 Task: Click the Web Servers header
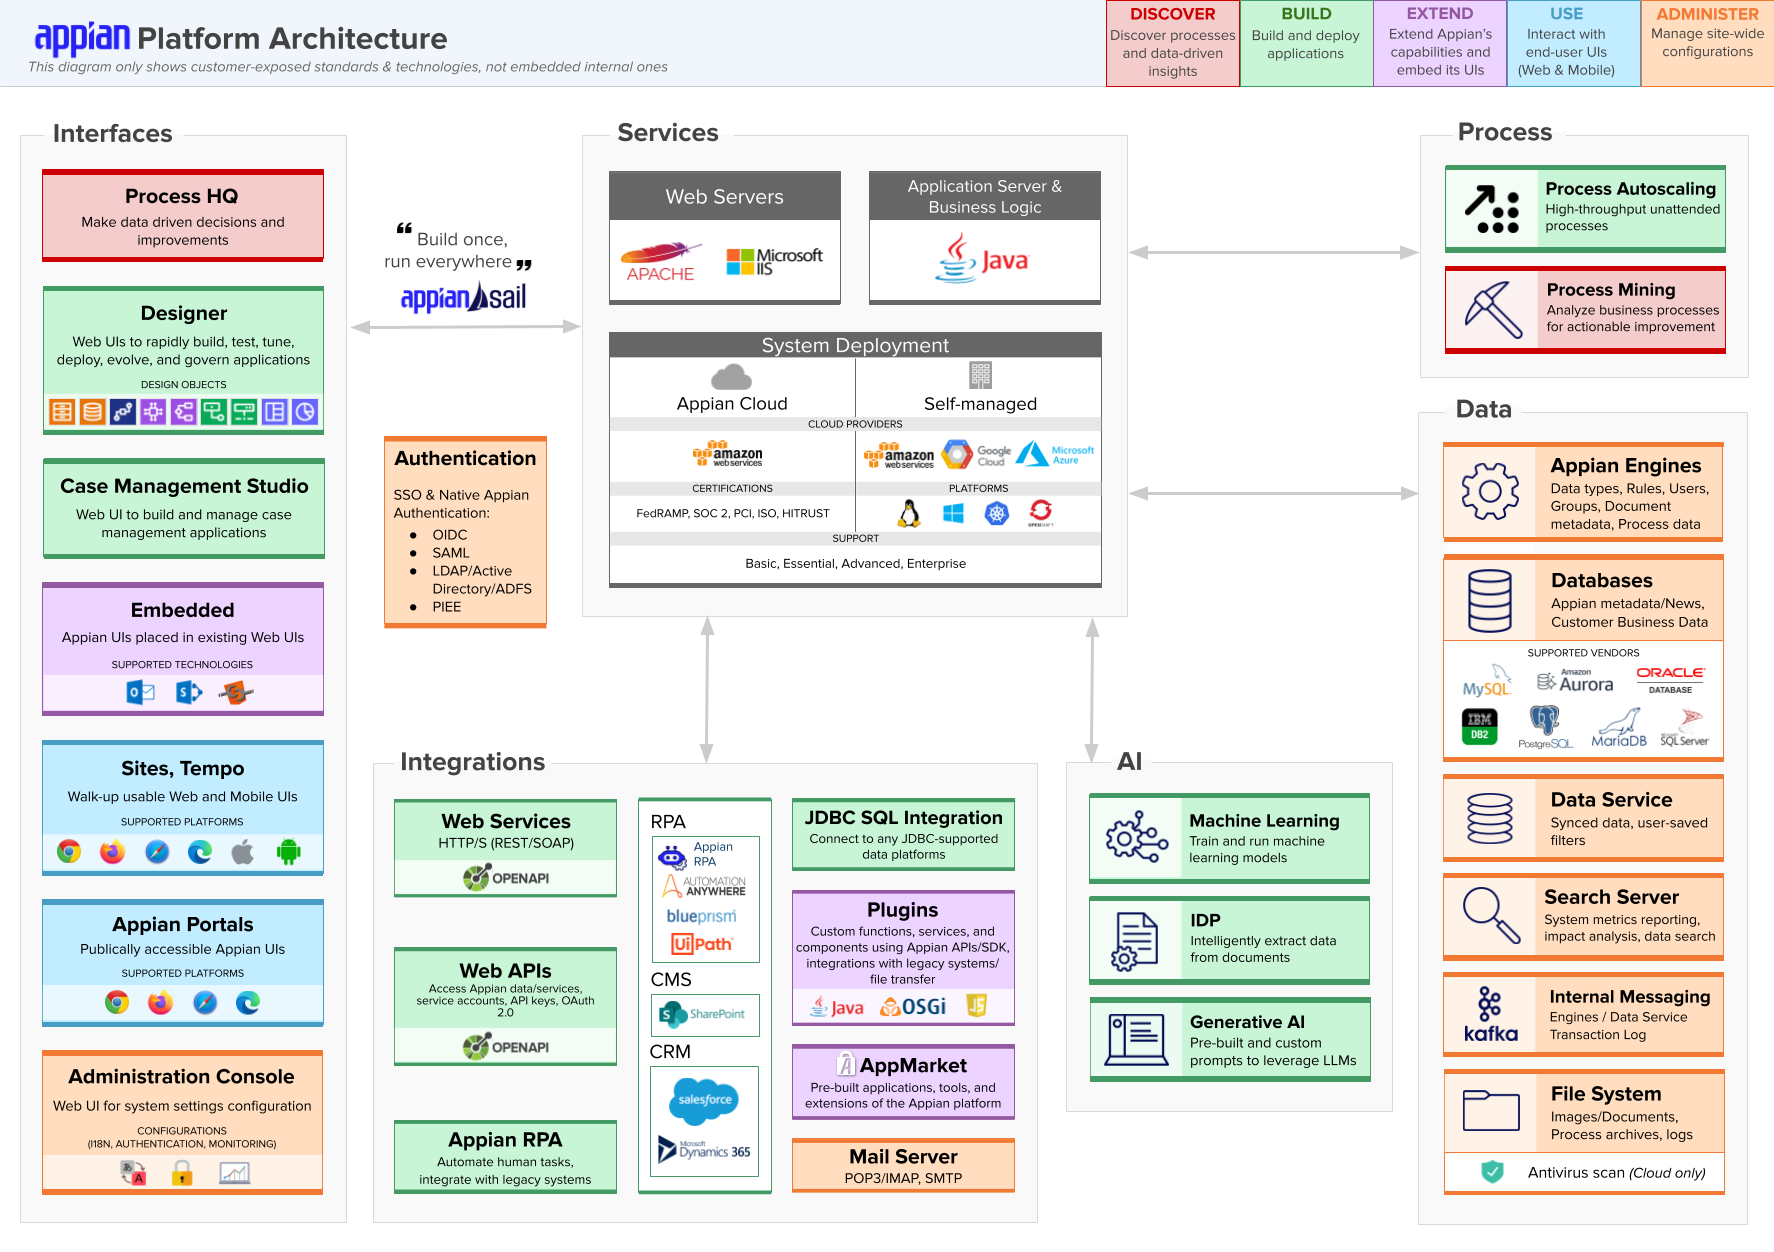725,196
